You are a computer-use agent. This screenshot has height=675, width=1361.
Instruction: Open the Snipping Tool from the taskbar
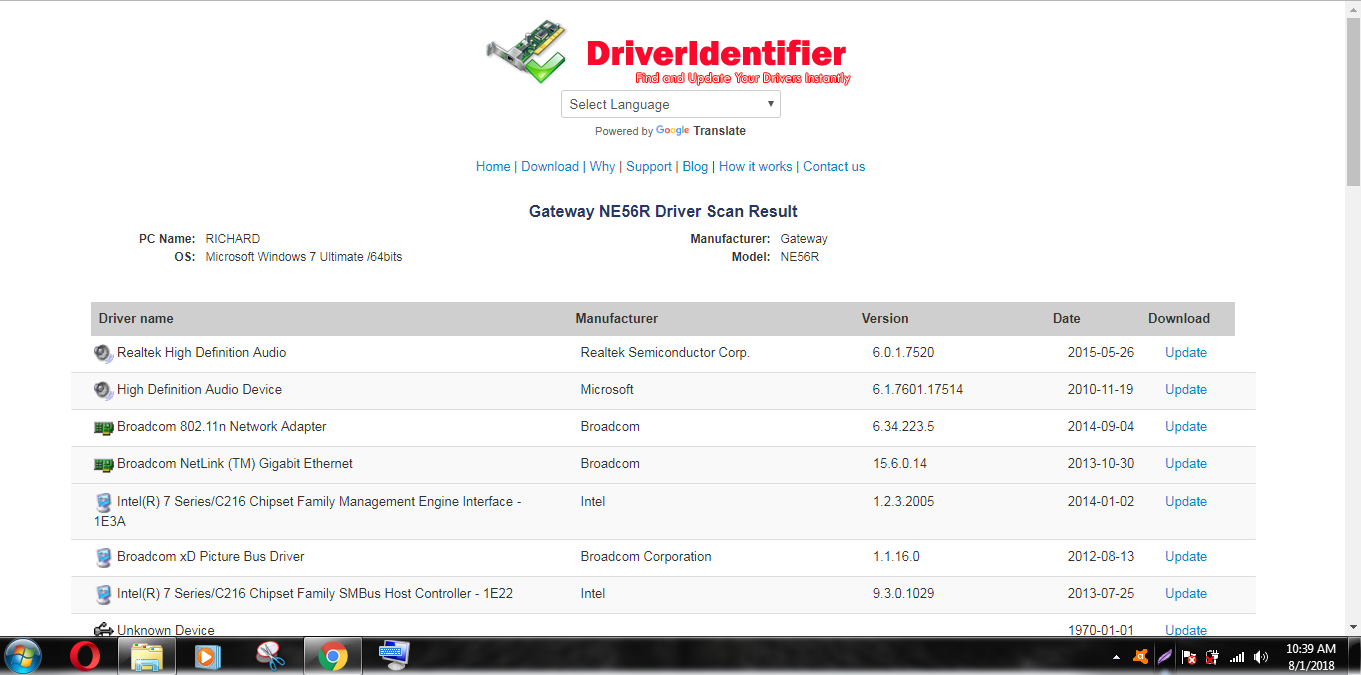pos(270,656)
